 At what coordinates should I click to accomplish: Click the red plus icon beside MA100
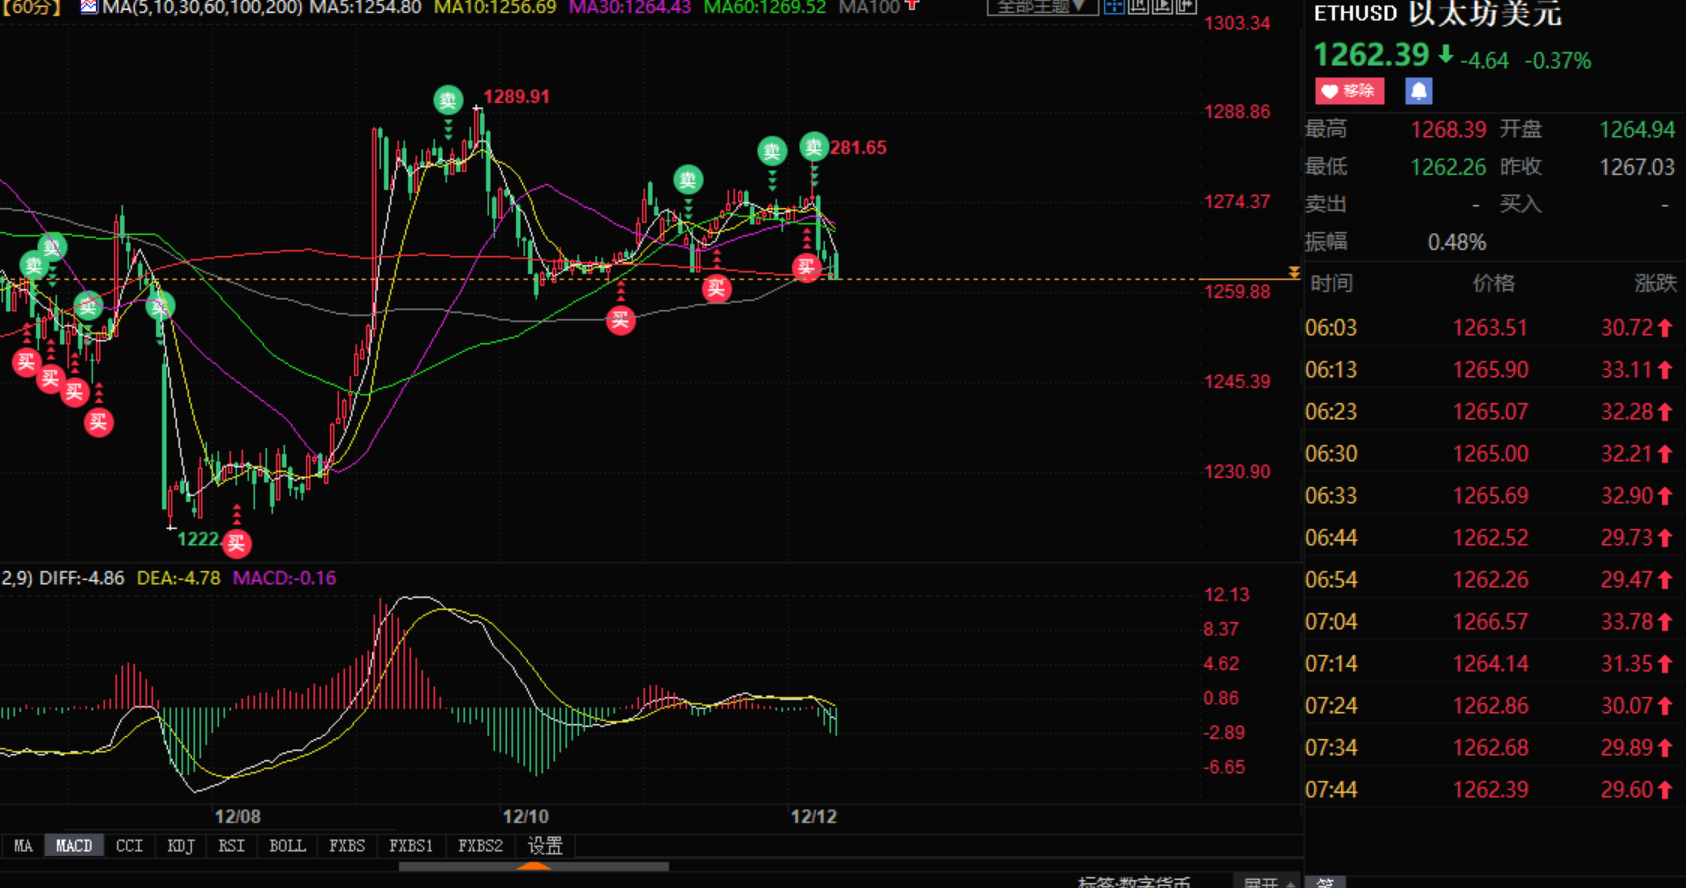click(x=911, y=6)
